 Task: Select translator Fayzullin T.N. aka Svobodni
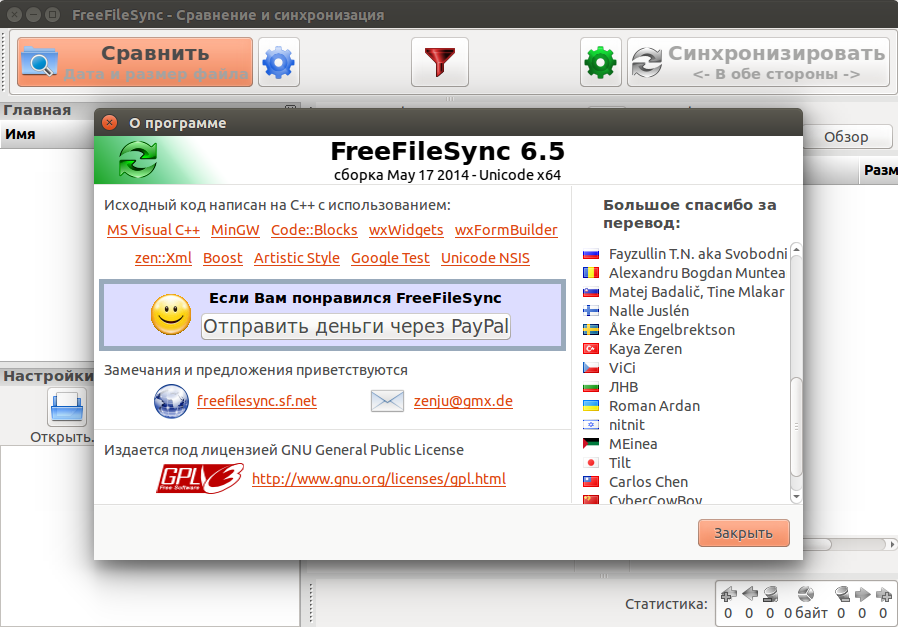[698, 254]
